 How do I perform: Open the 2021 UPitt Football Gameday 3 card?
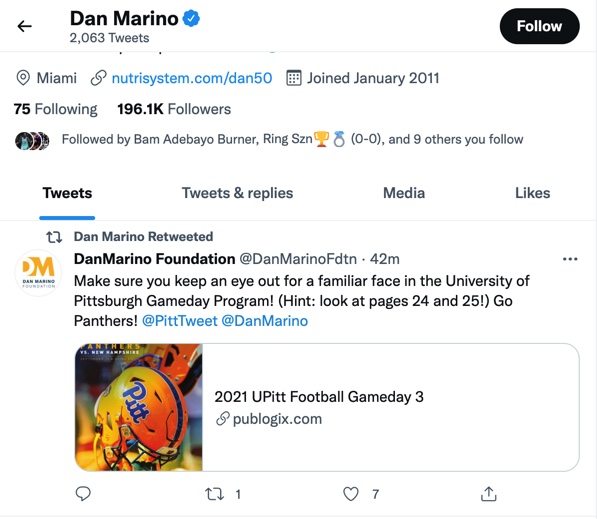coord(327,407)
